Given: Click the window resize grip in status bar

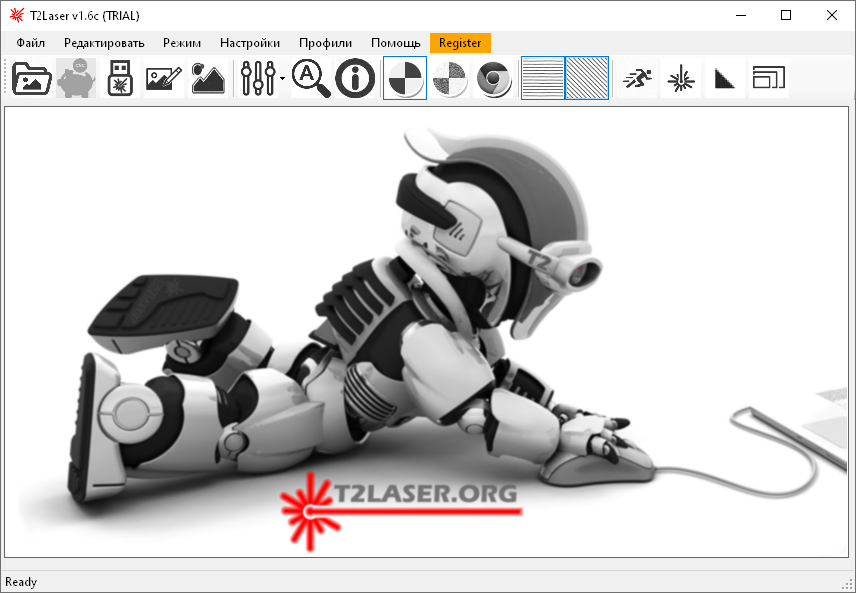Looking at the screenshot, I should coord(847,584).
